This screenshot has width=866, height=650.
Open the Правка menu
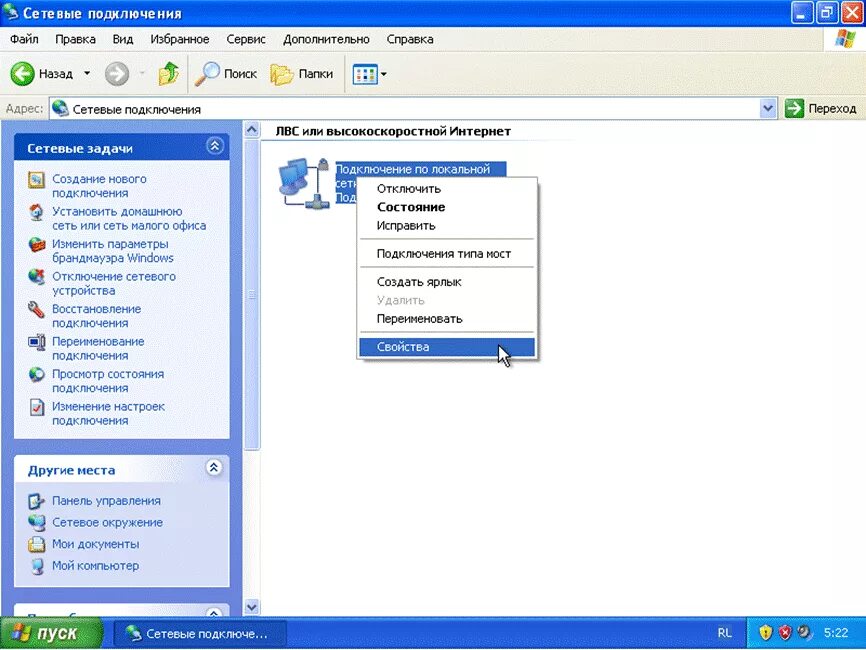(75, 39)
